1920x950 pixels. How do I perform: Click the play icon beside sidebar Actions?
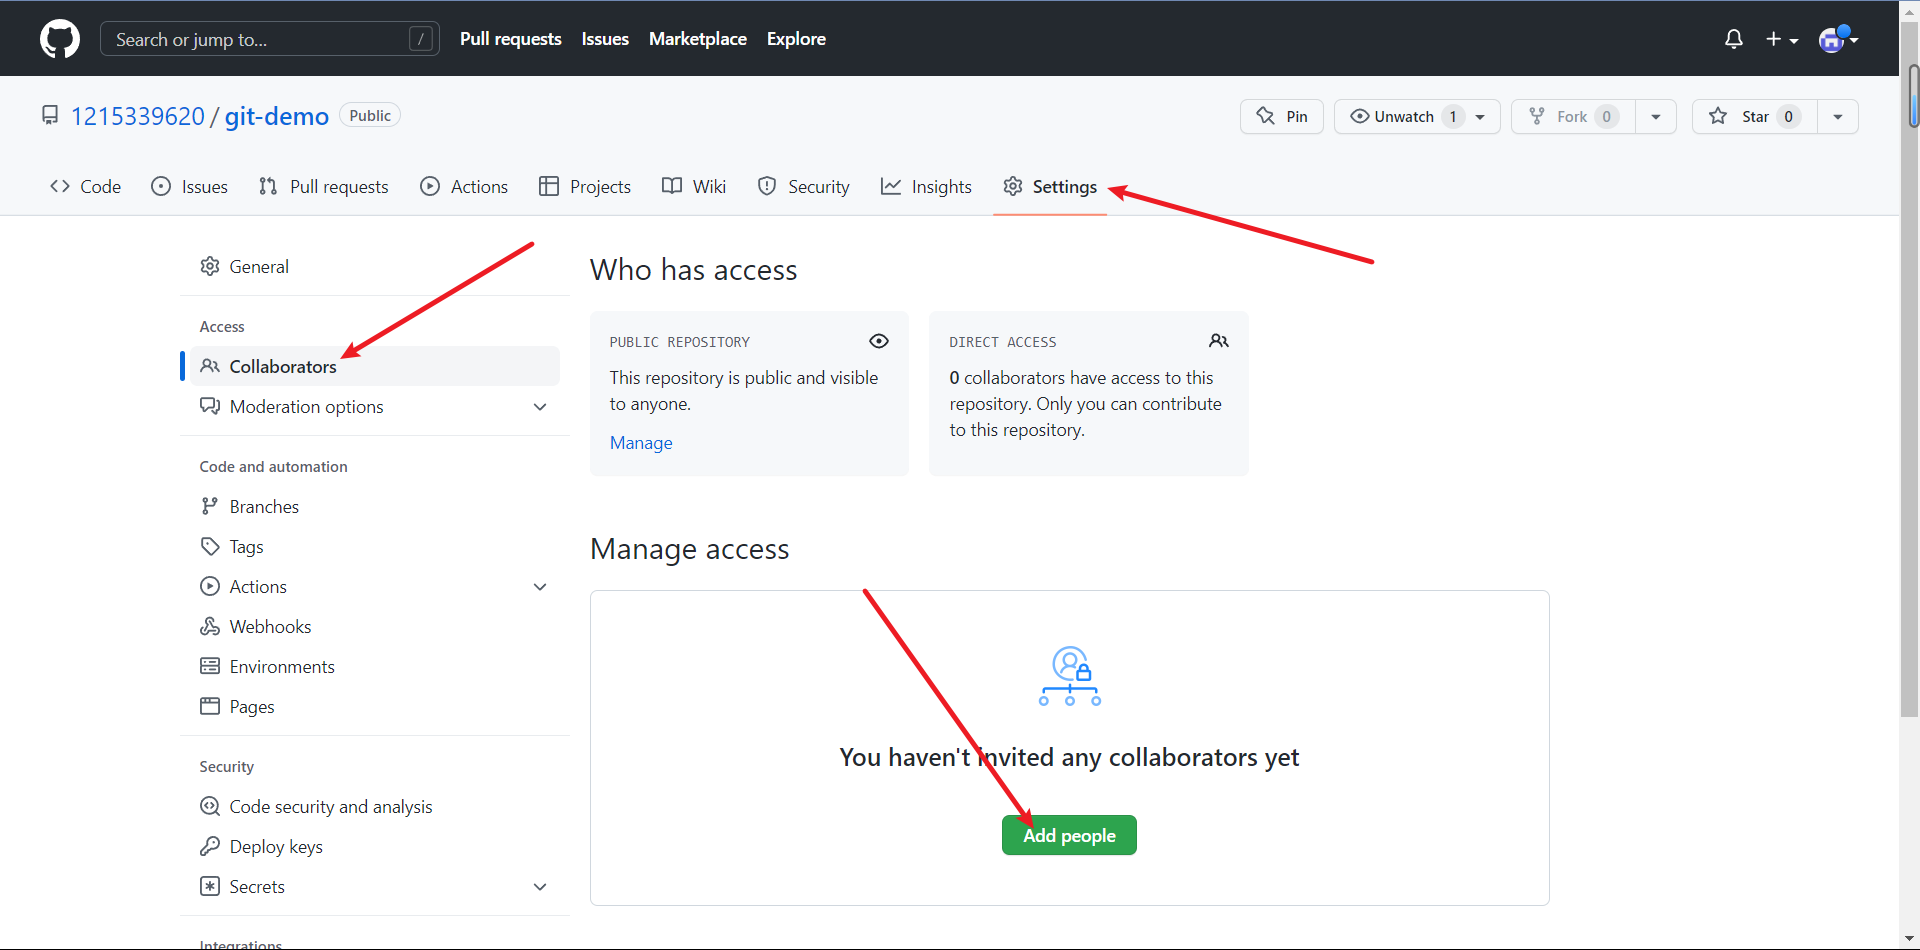[210, 586]
